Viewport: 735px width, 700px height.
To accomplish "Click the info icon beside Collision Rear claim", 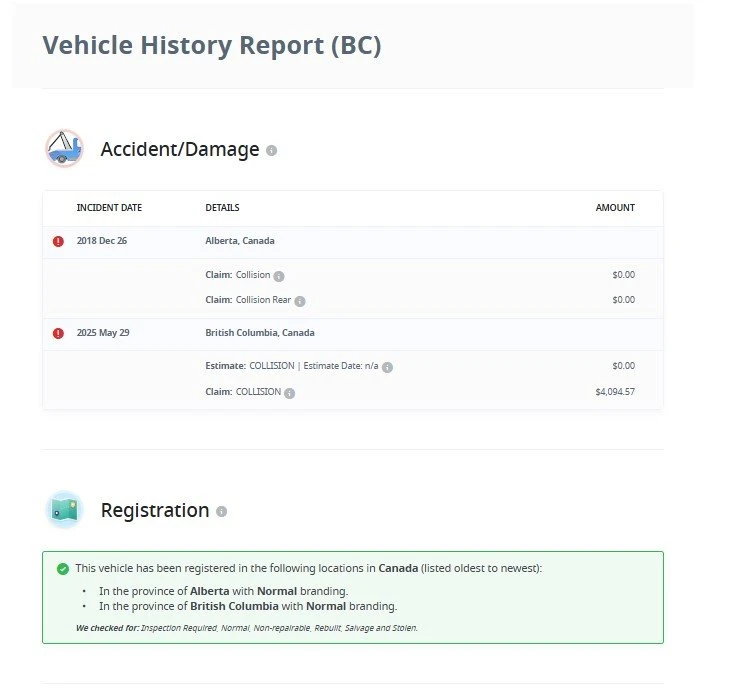I will pos(300,301).
